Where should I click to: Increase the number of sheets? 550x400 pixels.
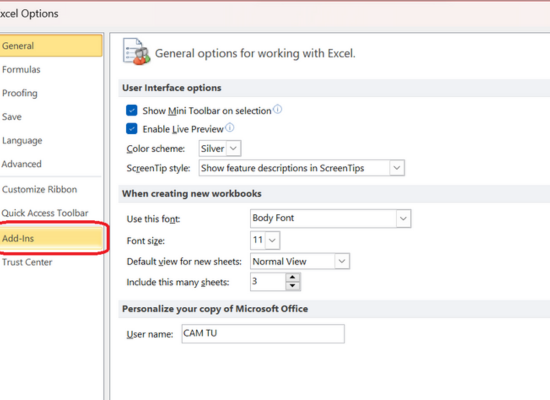click(x=293, y=277)
